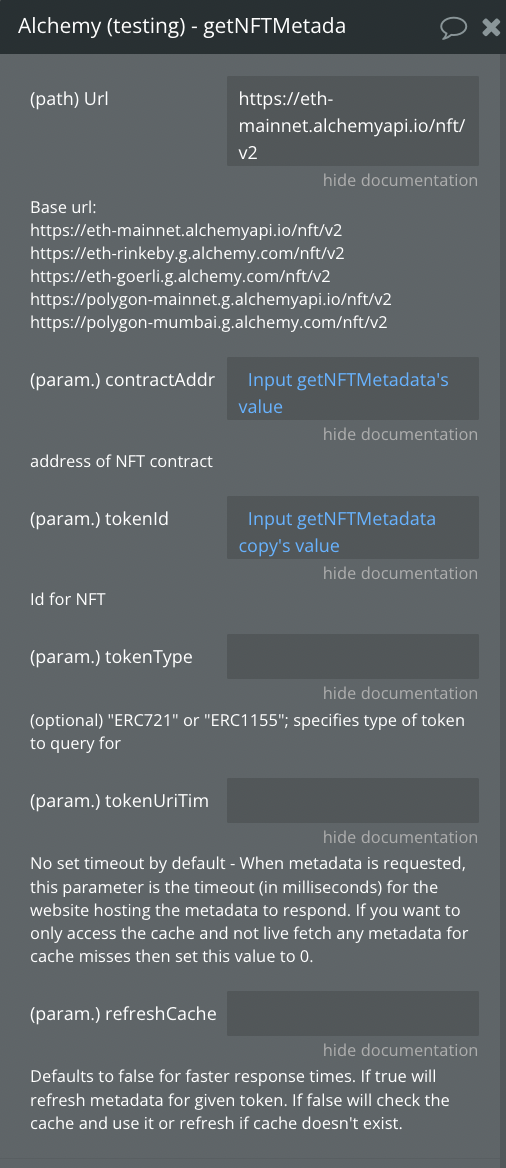Viewport: 506px width, 1168px height.
Task: Close the getNFTMetada property panel
Action: 491,28
